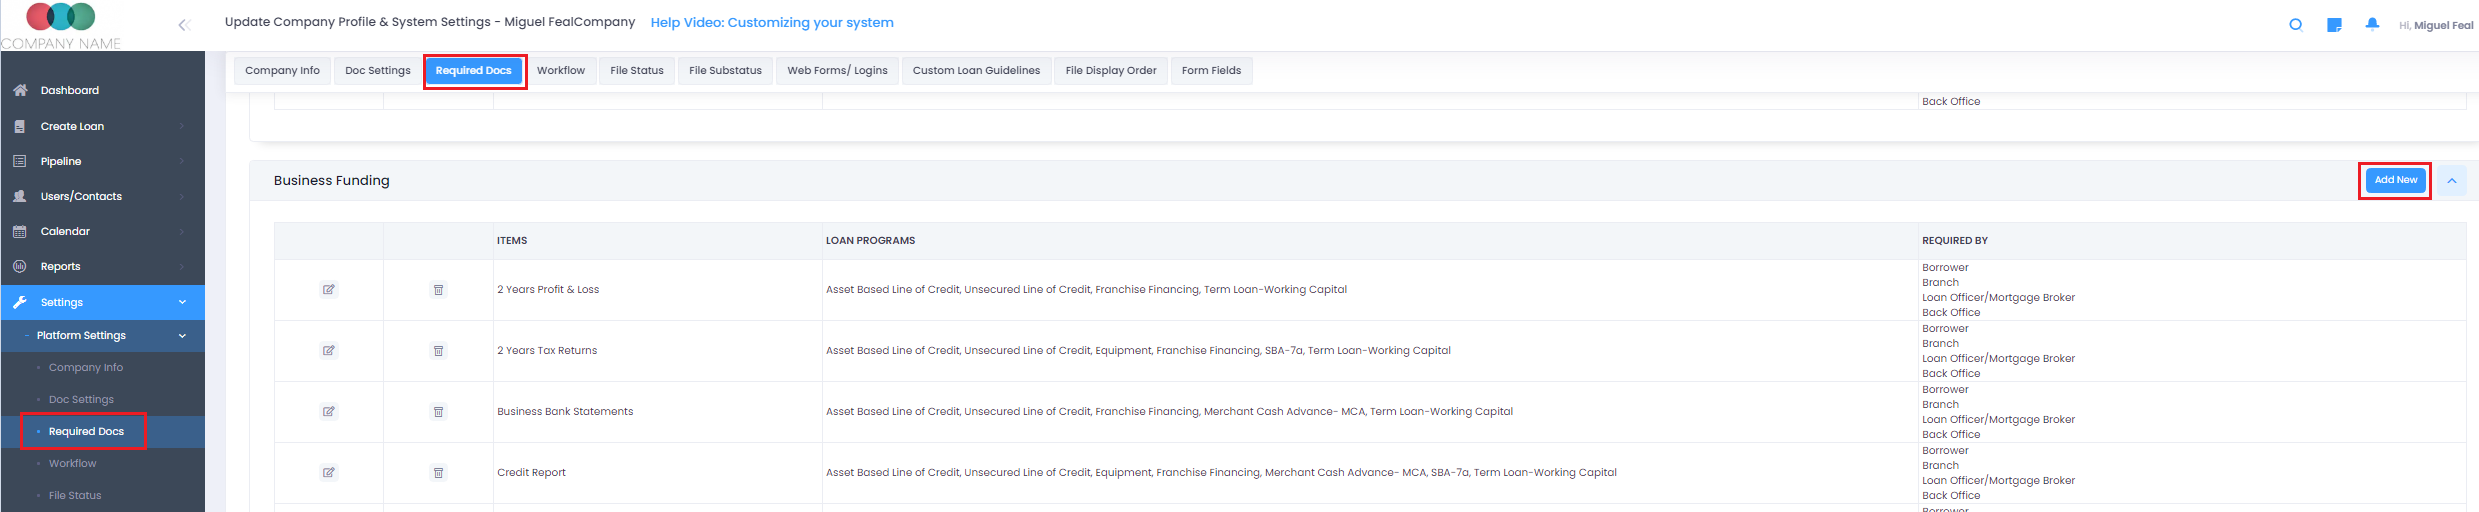Viewport: 2479px width, 512px height.
Task: Click the search icon in the header
Action: click(x=2296, y=25)
